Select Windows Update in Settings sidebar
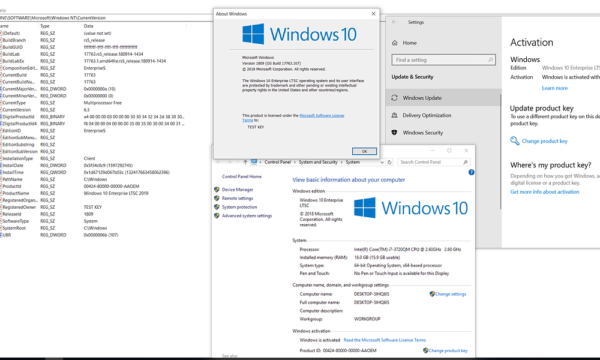The height and width of the screenshot is (360, 600). click(x=443, y=98)
